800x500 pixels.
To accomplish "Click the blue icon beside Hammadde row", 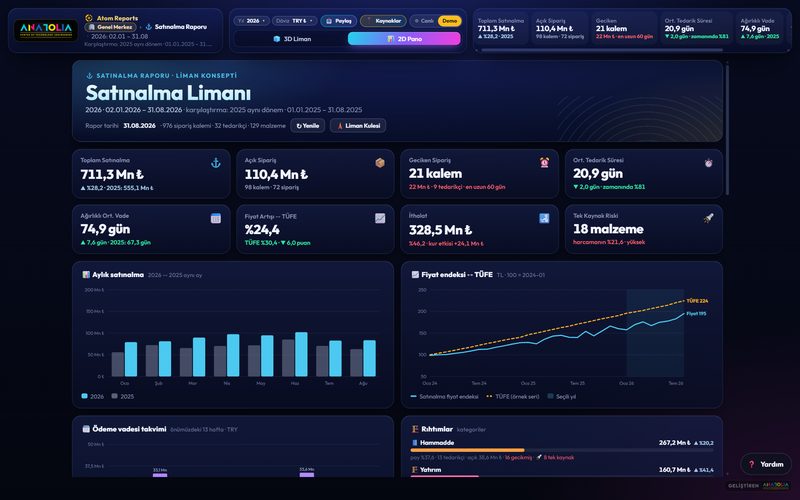I will pyautogui.click(x=415, y=443).
